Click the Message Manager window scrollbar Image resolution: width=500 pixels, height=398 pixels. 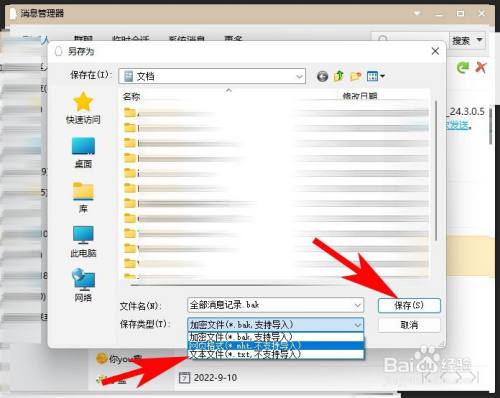click(490, 126)
